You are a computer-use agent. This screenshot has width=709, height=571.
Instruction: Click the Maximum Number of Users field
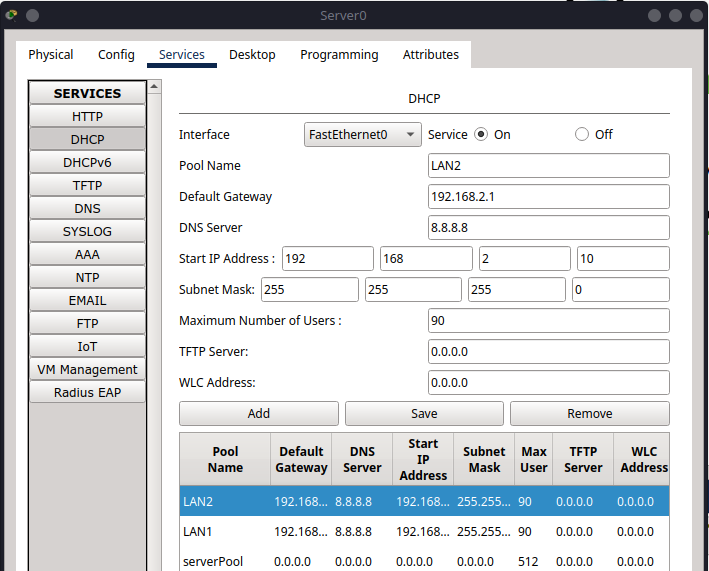(548, 320)
